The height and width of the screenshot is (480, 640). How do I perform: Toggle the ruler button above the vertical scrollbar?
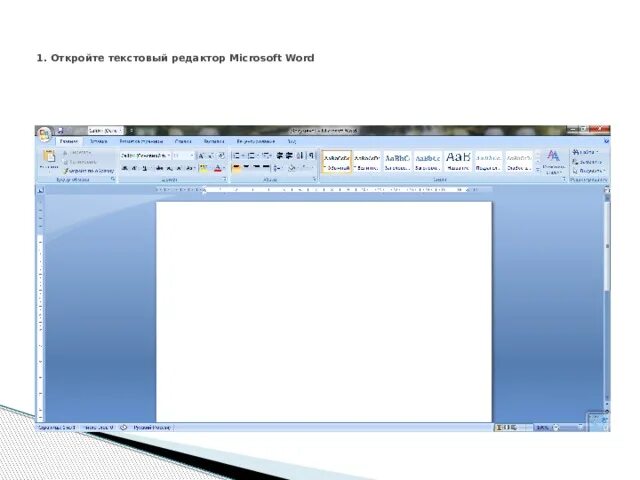pos(607,189)
